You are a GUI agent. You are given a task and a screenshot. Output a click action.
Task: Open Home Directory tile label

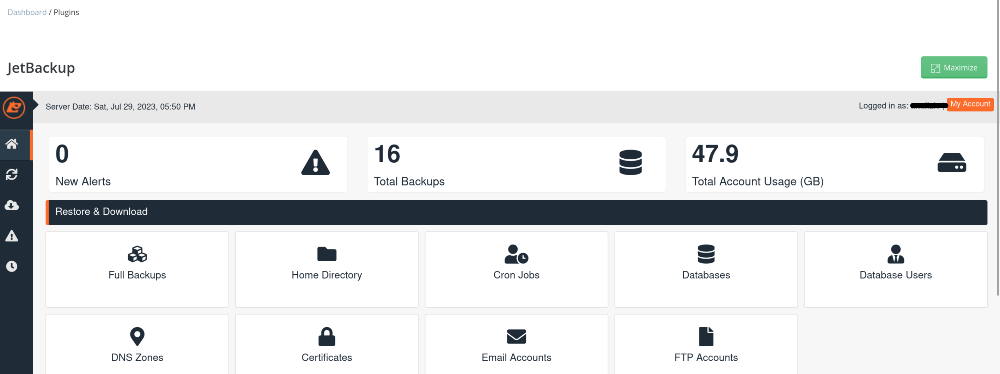click(x=327, y=275)
